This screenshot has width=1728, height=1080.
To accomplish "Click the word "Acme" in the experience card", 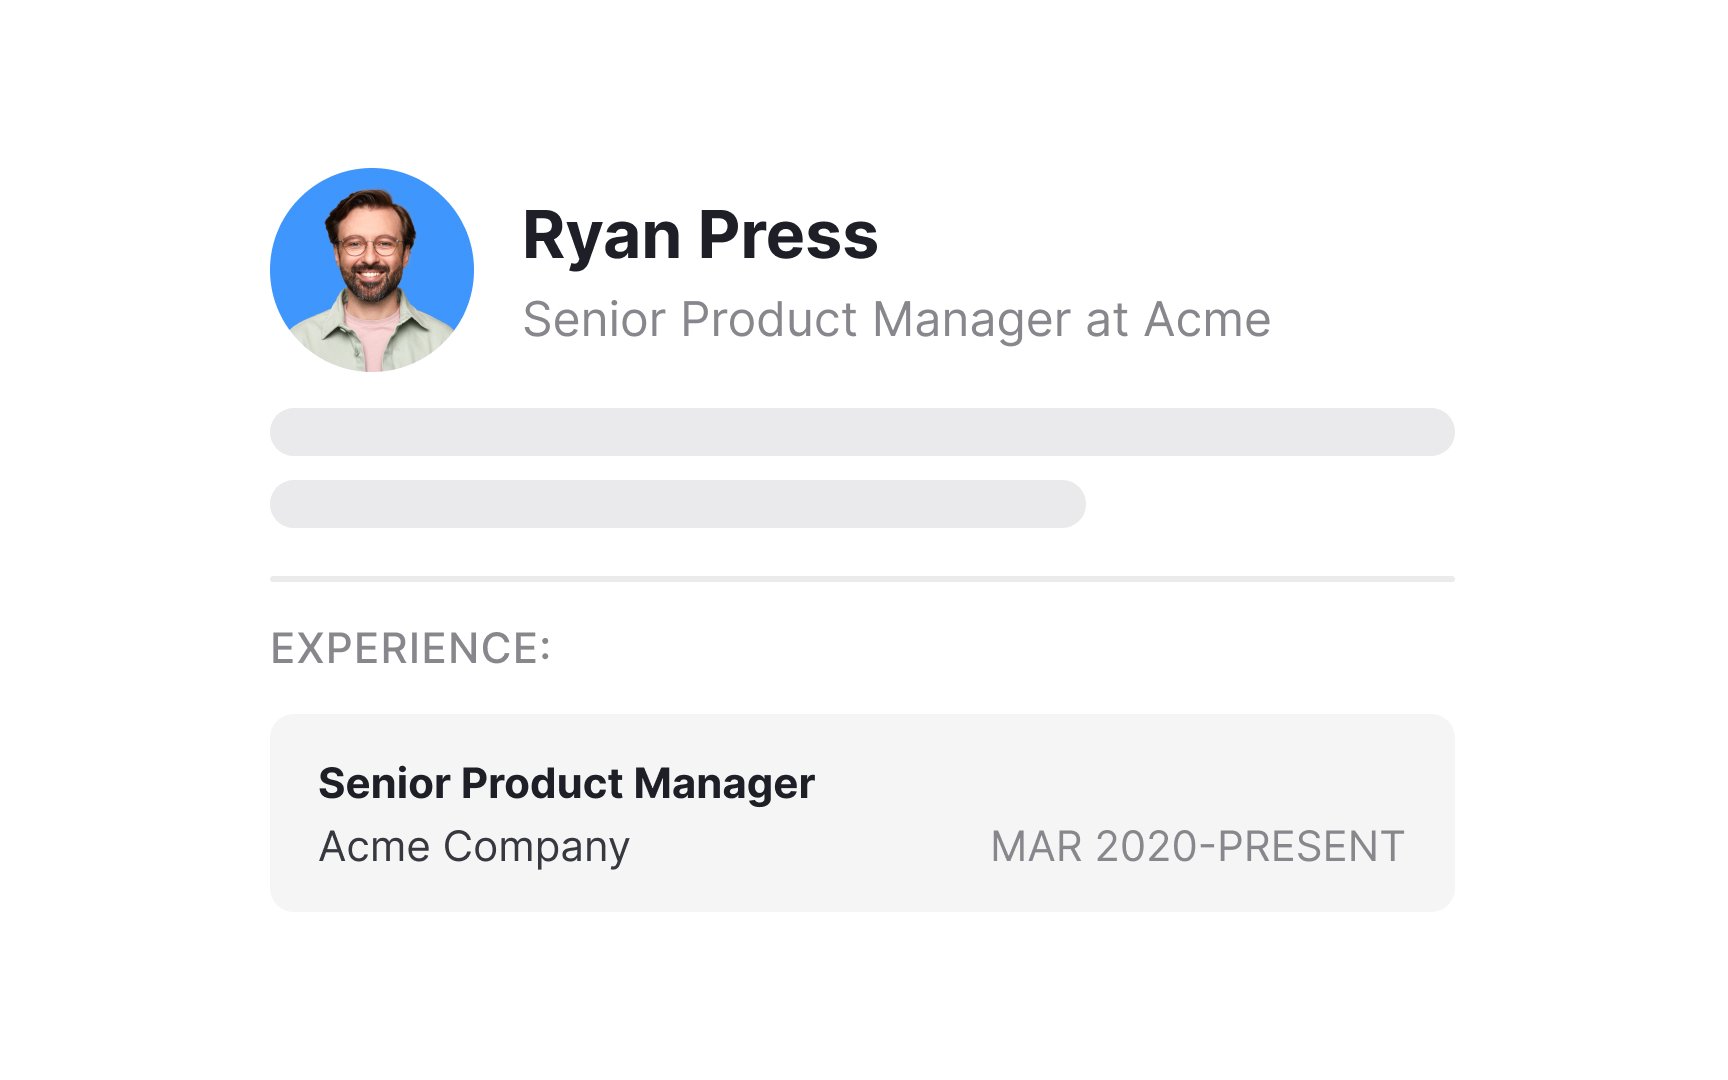I will [374, 847].
